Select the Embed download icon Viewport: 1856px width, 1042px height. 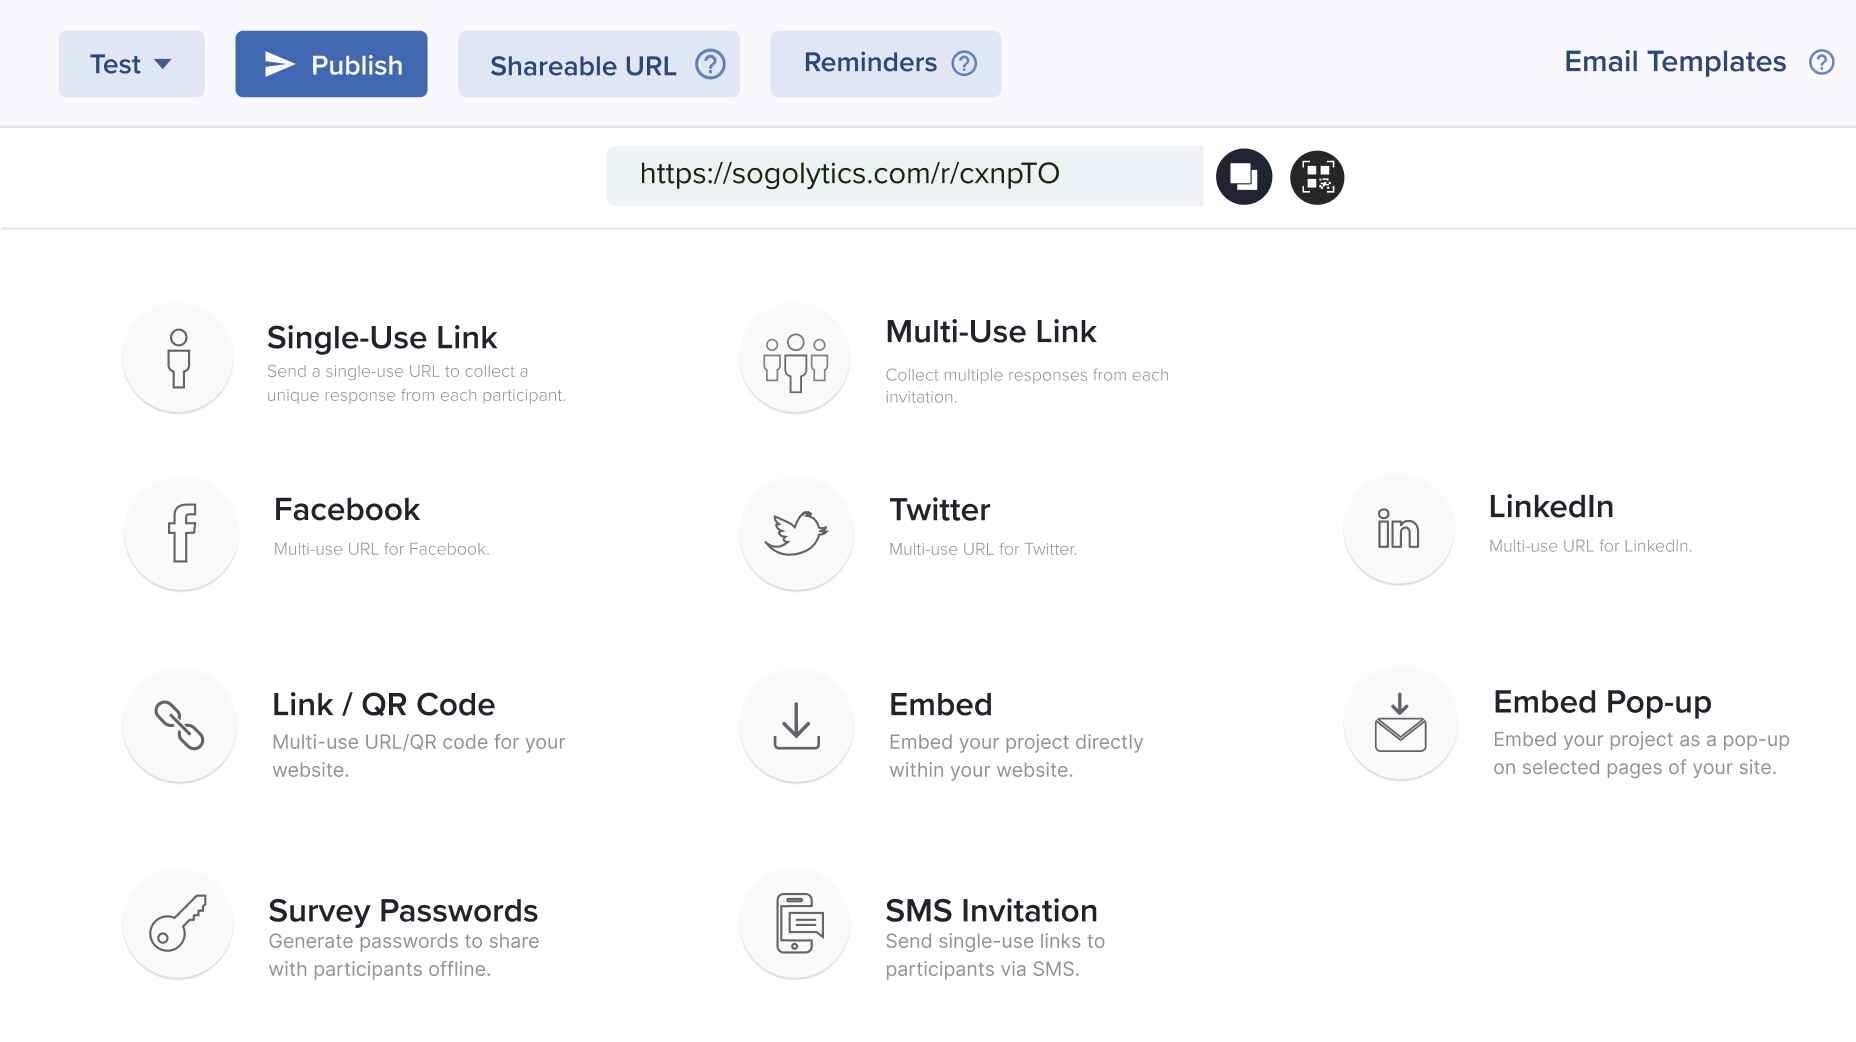point(796,726)
